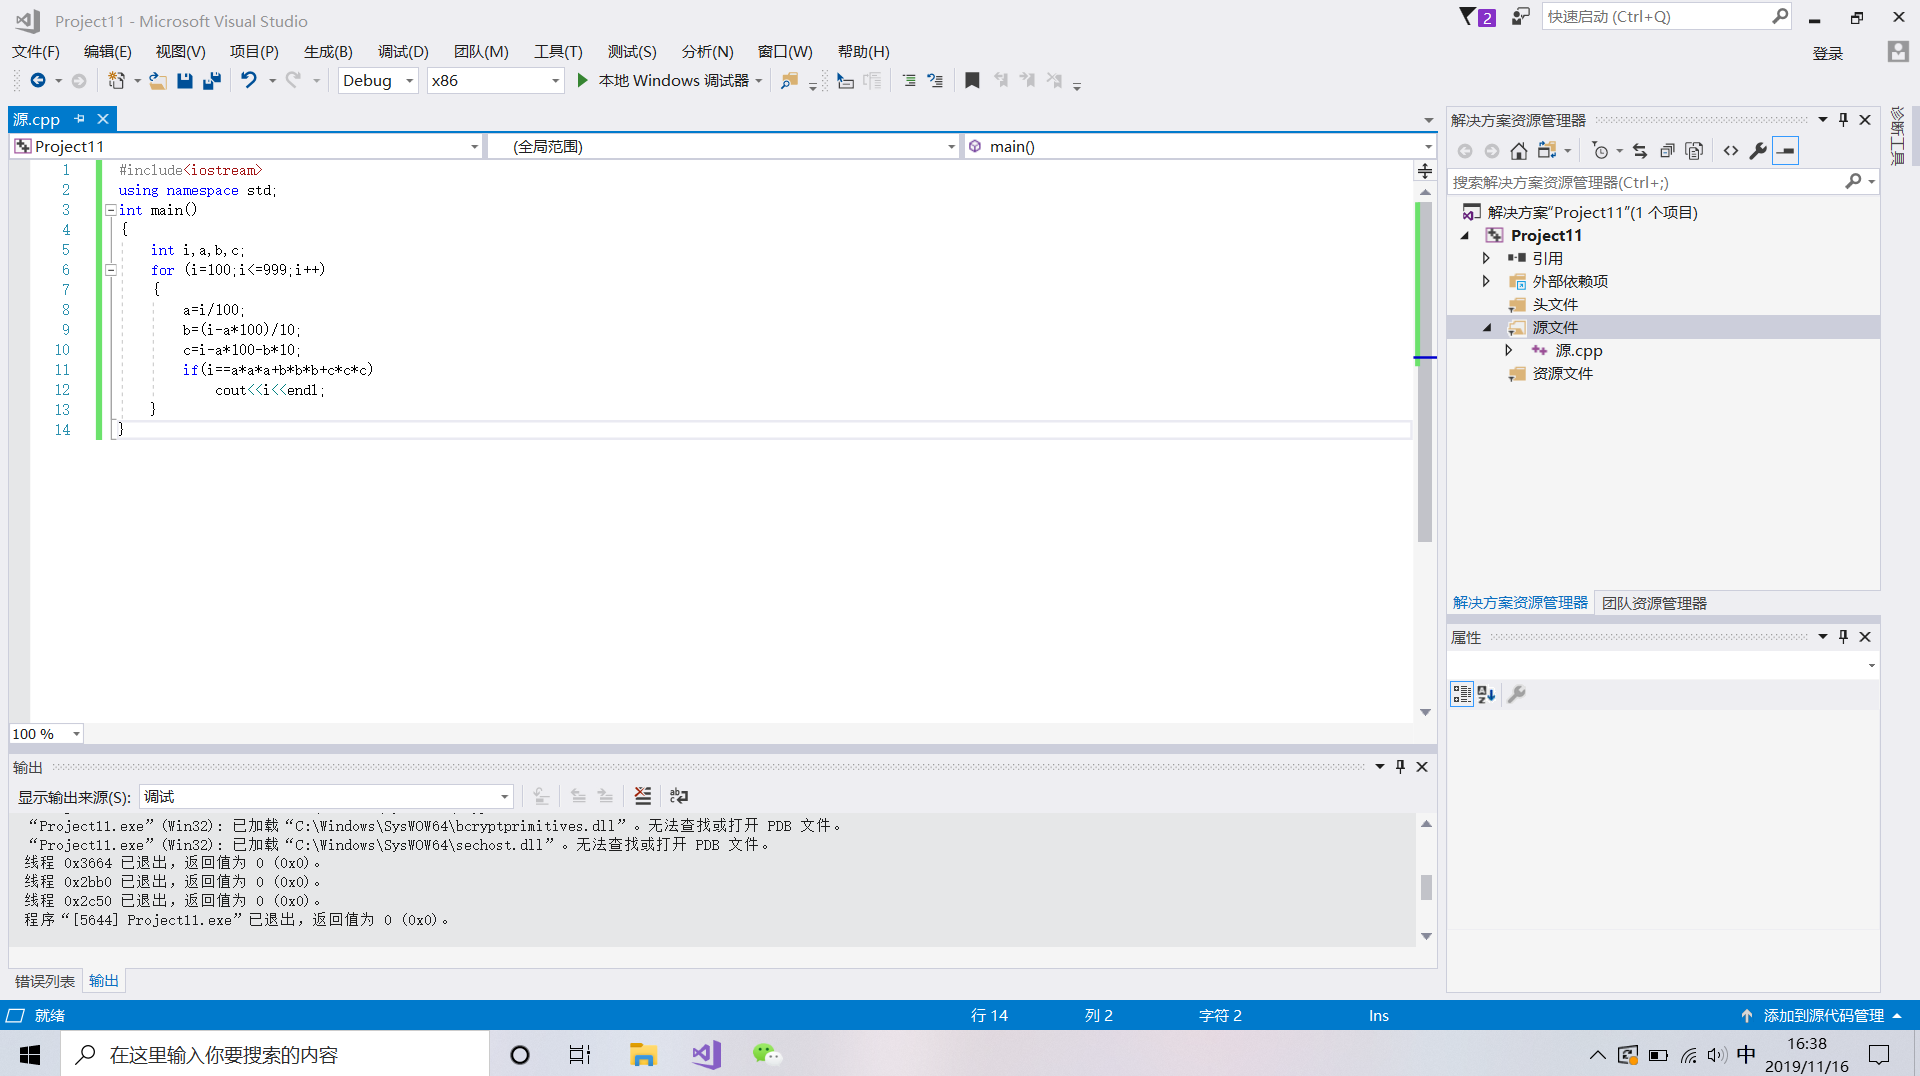Open the 工具(T) menu

click(558, 52)
